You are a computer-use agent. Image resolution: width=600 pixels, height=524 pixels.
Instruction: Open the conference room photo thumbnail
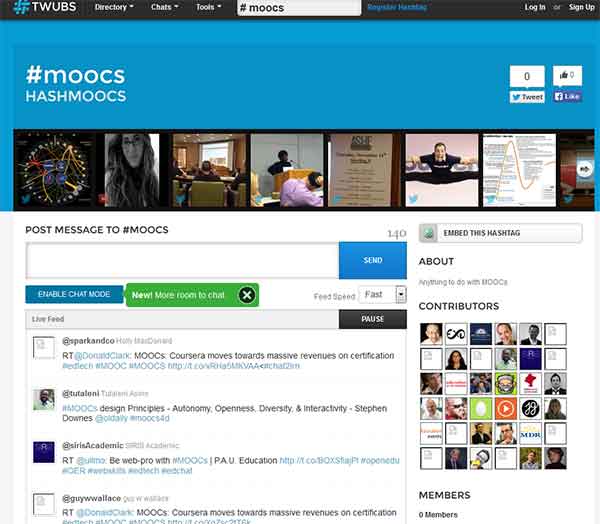point(209,170)
